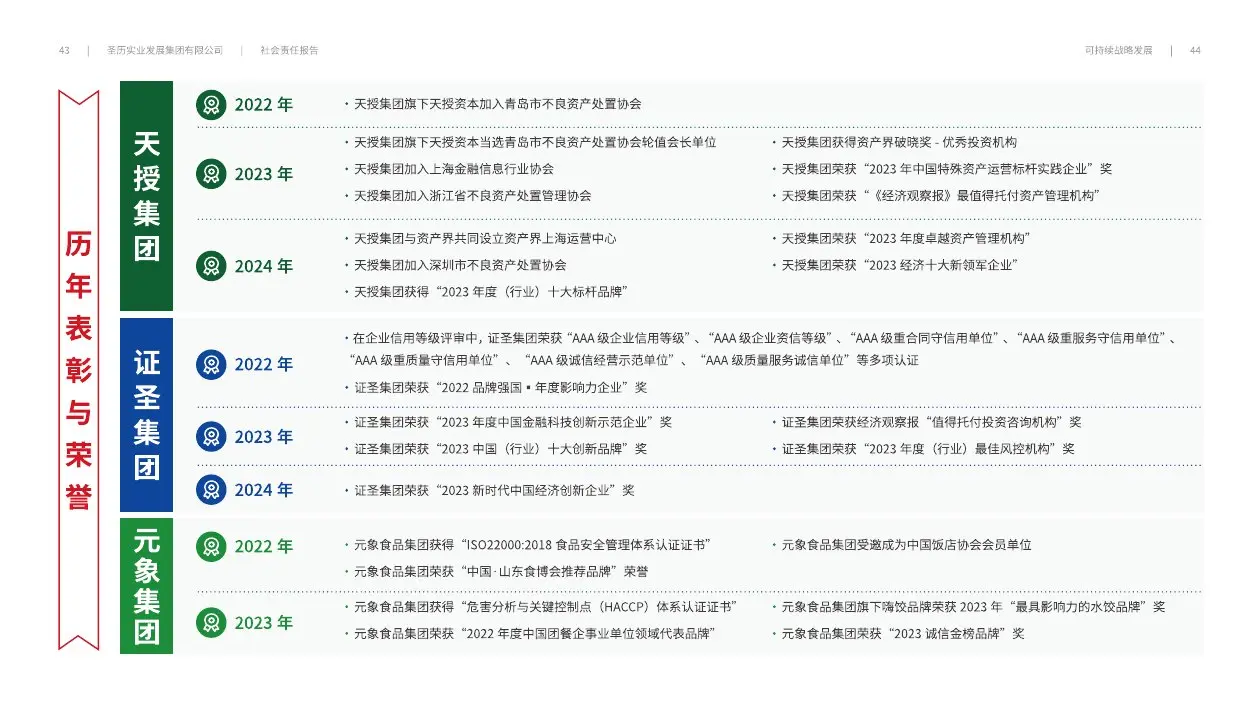Image resolution: width=1260 pixels, height=709 pixels.
Task: Click line 元象食品集团荣获“2023 诚信金榜品牌”奖
Action: pyautogui.click(x=898, y=634)
